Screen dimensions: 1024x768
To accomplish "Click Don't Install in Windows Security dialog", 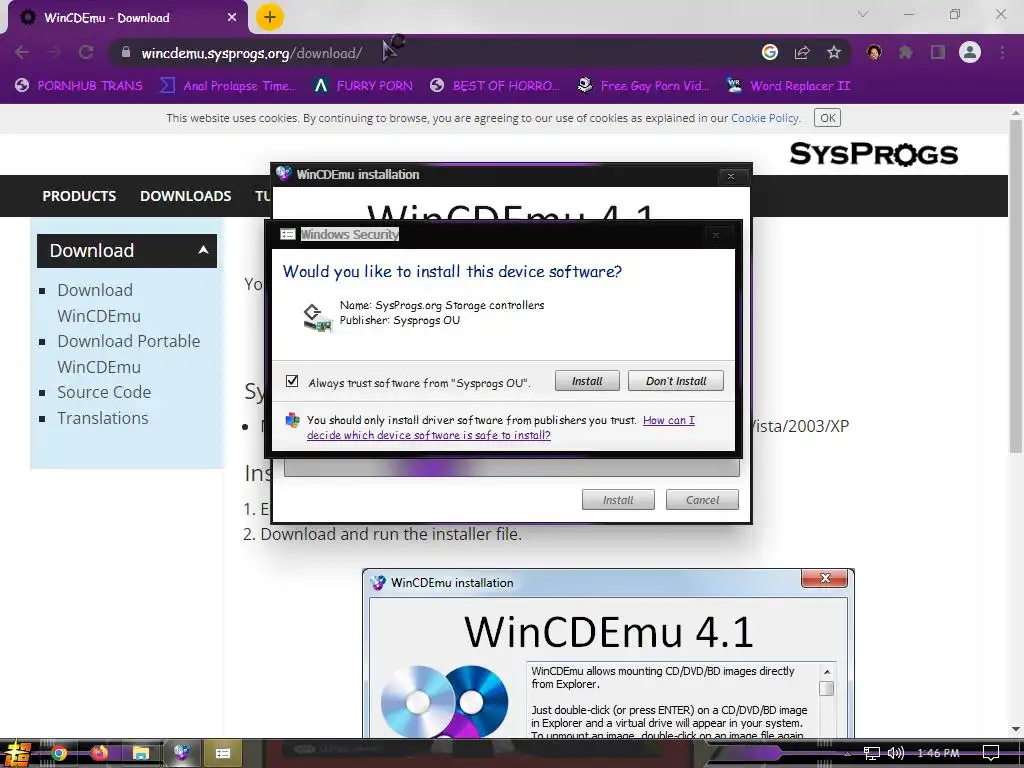I will click(675, 381).
